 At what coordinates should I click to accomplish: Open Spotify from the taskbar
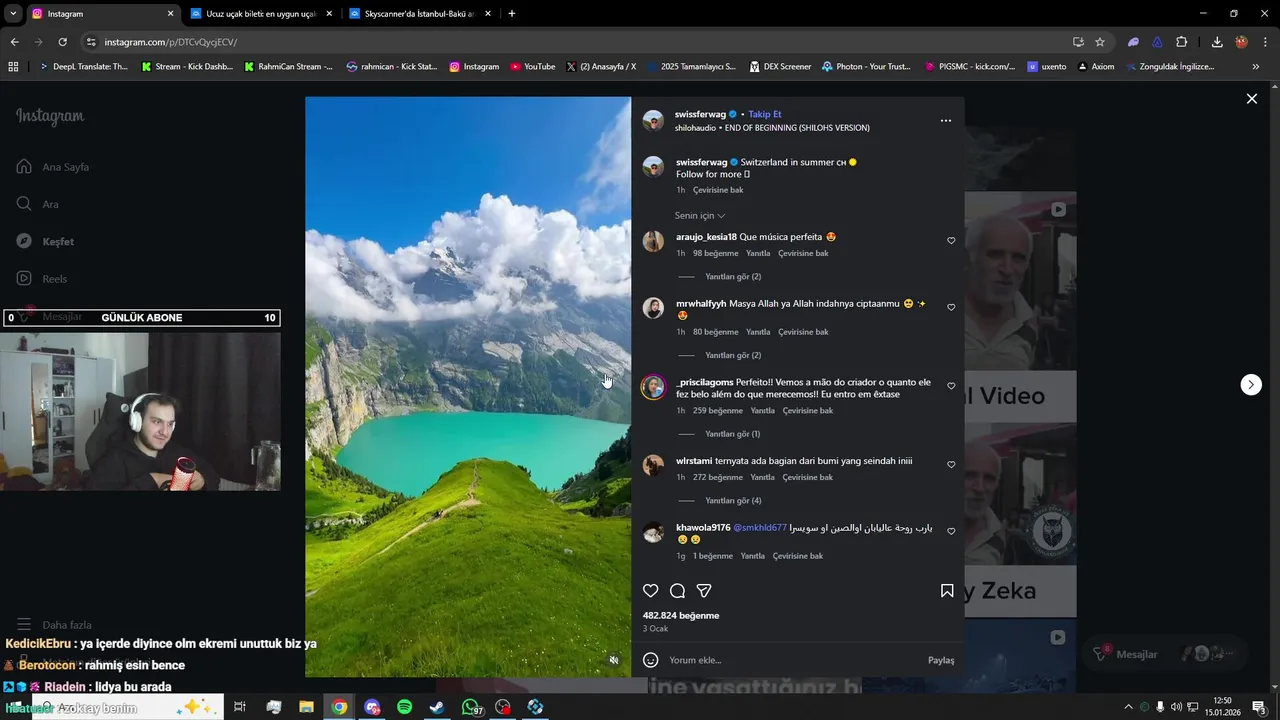click(404, 707)
